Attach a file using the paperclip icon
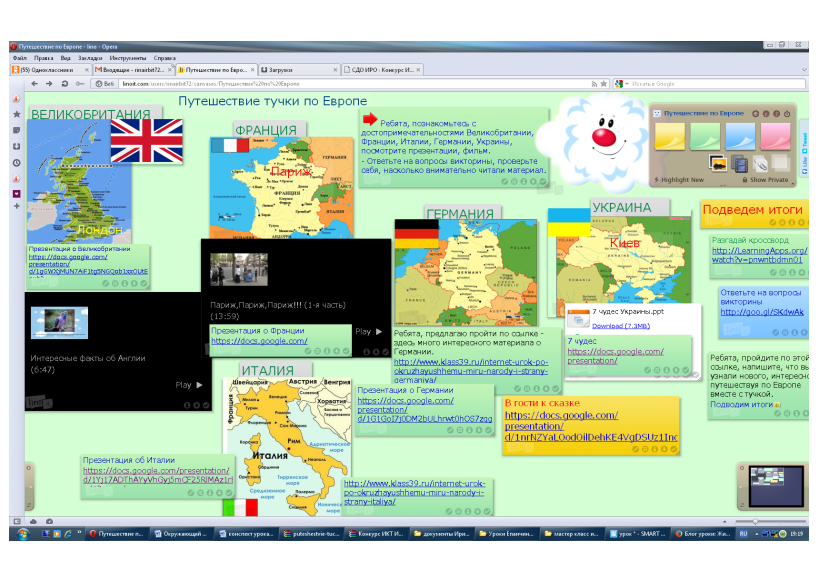This screenshot has height=563, width=831. (x=761, y=164)
